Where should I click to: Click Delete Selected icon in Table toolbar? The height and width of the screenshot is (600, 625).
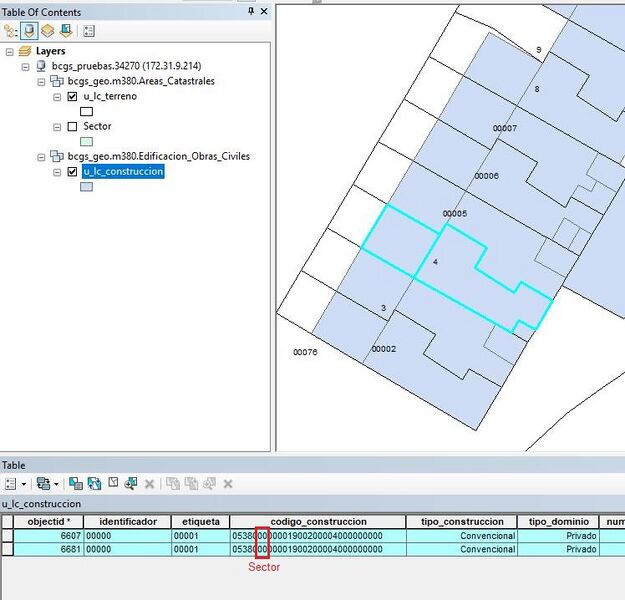(149, 484)
